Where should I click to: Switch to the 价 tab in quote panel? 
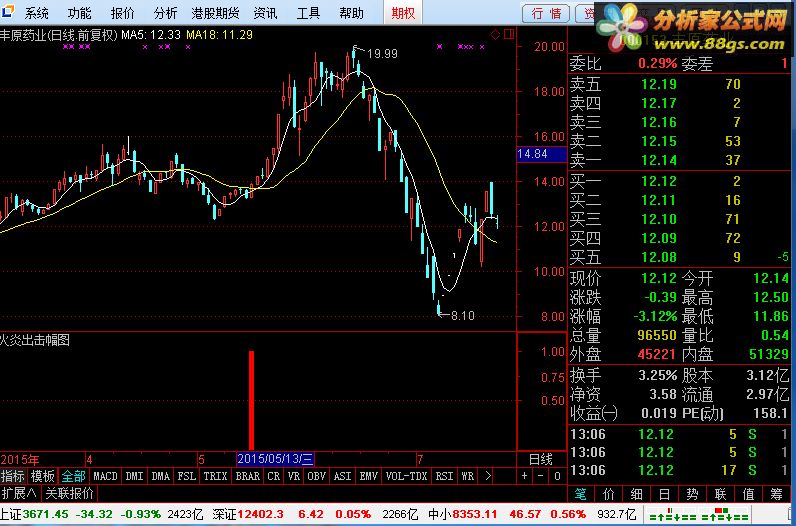pyautogui.click(x=608, y=493)
